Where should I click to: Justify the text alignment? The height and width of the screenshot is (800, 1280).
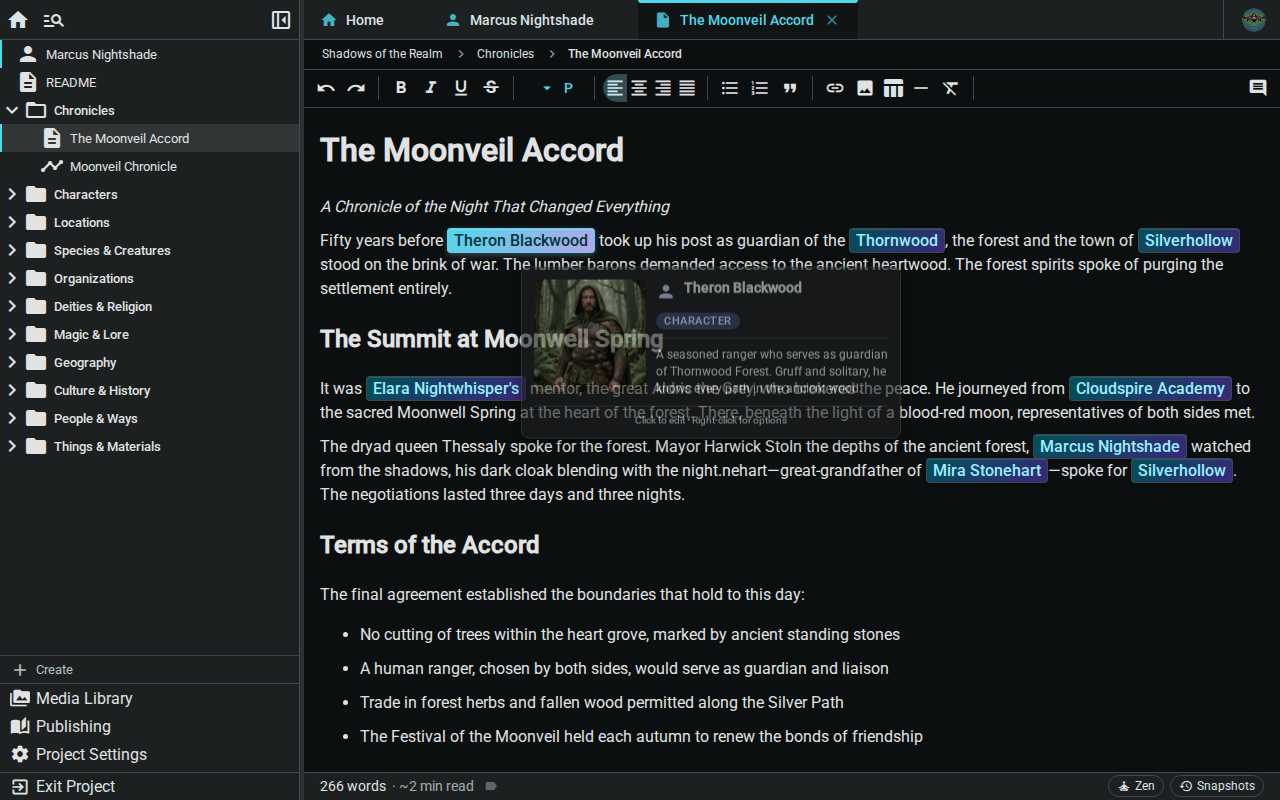(687, 88)
